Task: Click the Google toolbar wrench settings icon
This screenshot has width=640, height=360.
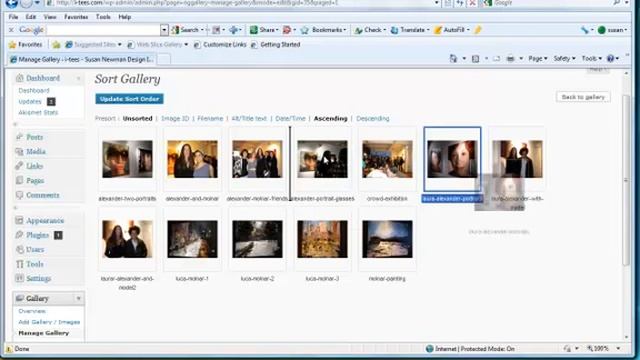Action: coord(584,30)
